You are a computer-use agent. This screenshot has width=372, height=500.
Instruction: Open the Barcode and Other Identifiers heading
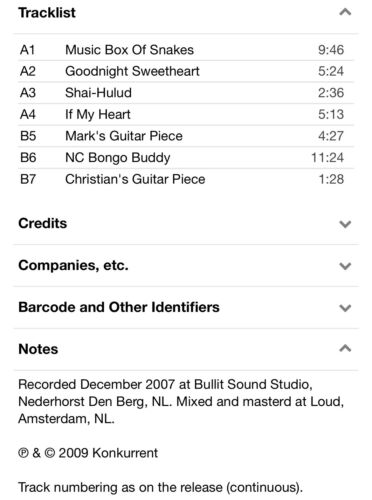119,307
